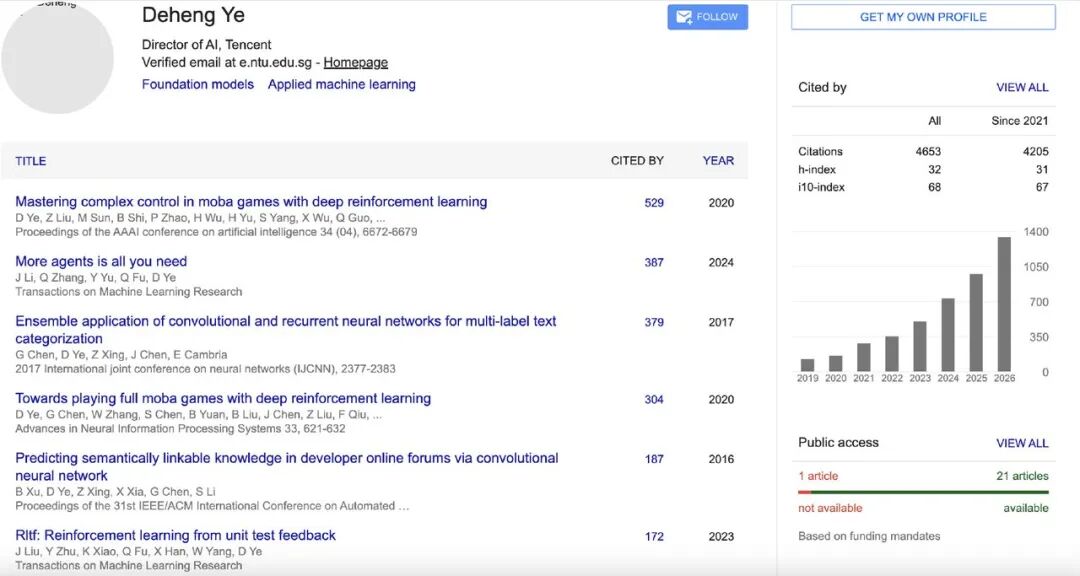Click the 'Director of AI, Tencent' affiliation text

[207, 45]
